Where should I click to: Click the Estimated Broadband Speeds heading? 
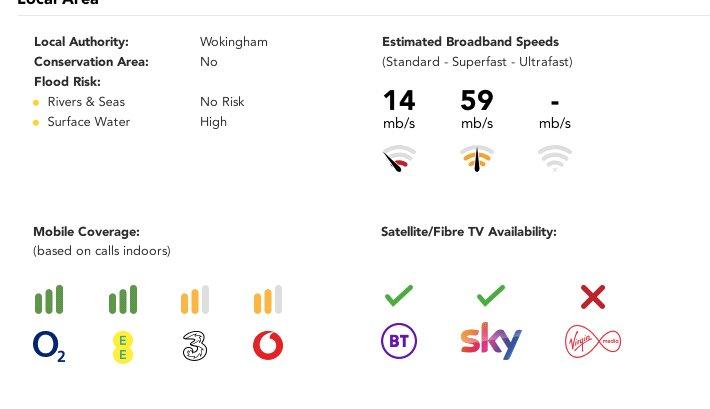(470, 42)
